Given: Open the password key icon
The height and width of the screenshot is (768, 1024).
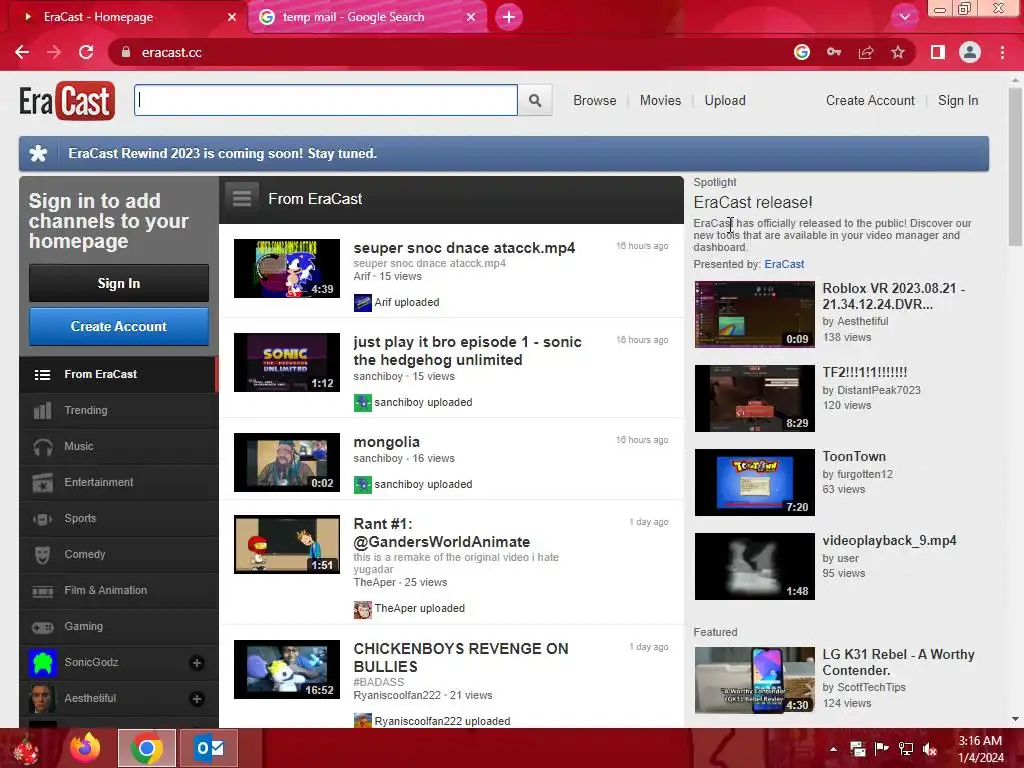Looking at the screenshot, I should click(834, 52).
